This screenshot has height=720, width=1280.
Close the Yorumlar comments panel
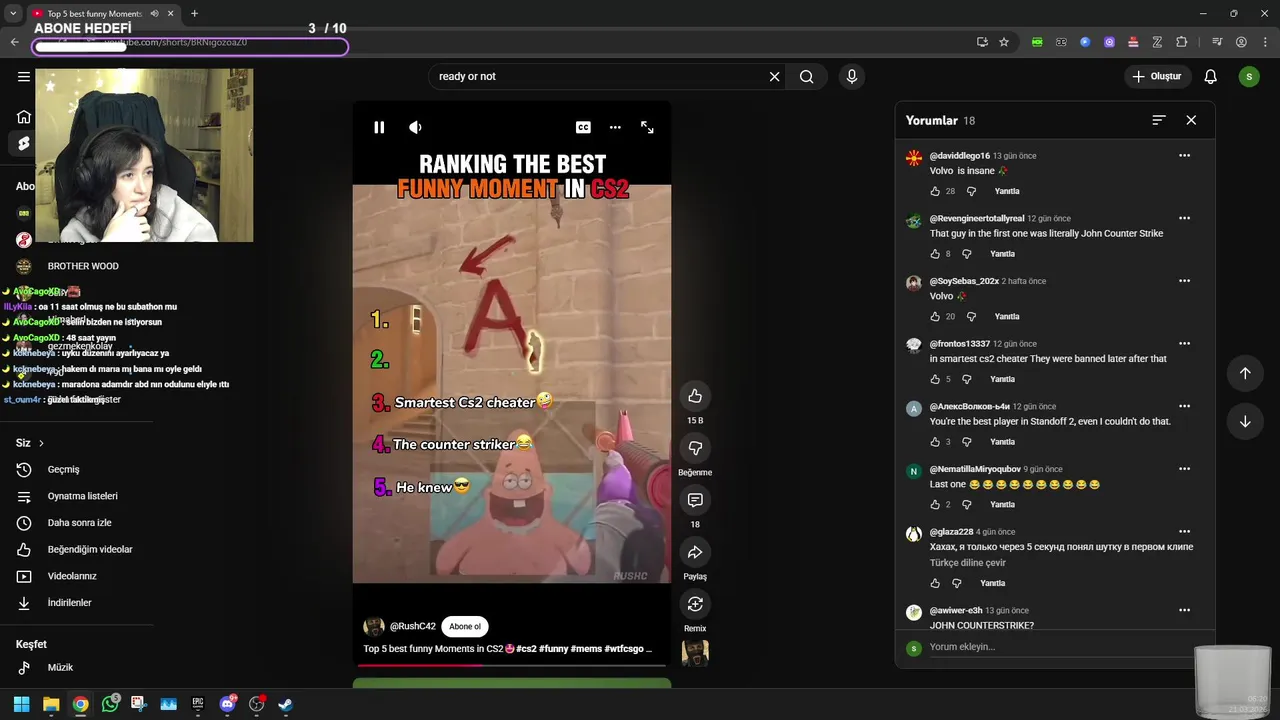[x=1191, y=120]
